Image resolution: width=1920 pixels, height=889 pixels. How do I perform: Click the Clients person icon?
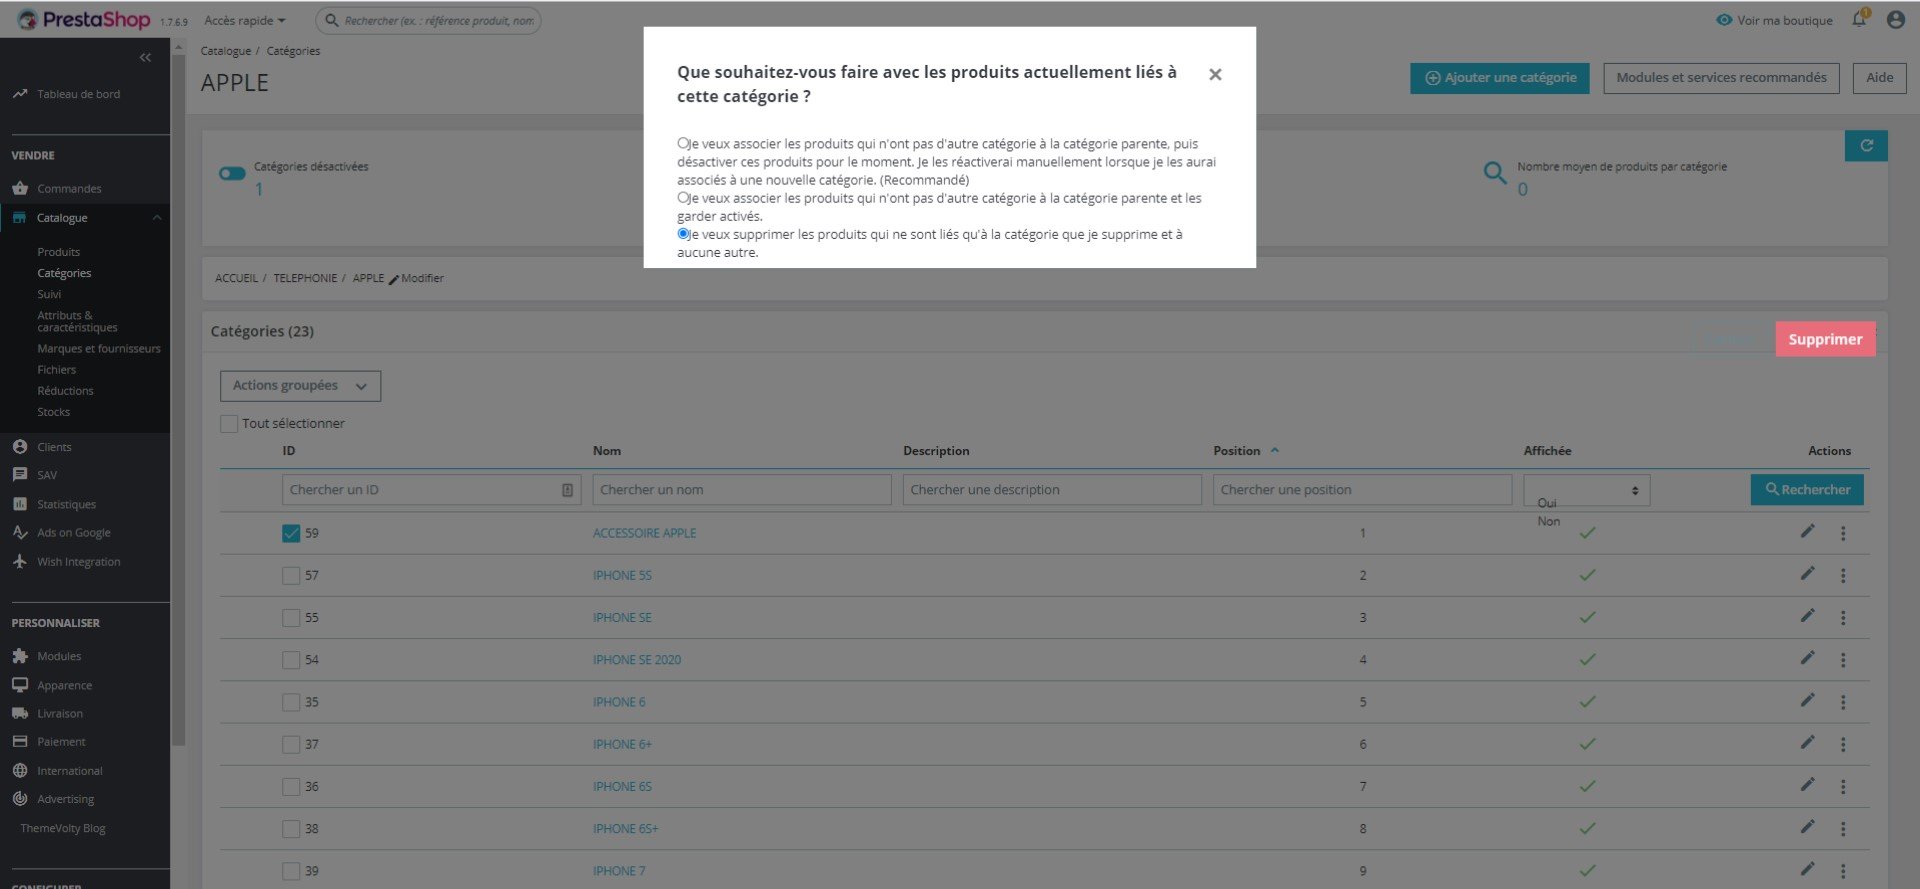pos(20,447)
